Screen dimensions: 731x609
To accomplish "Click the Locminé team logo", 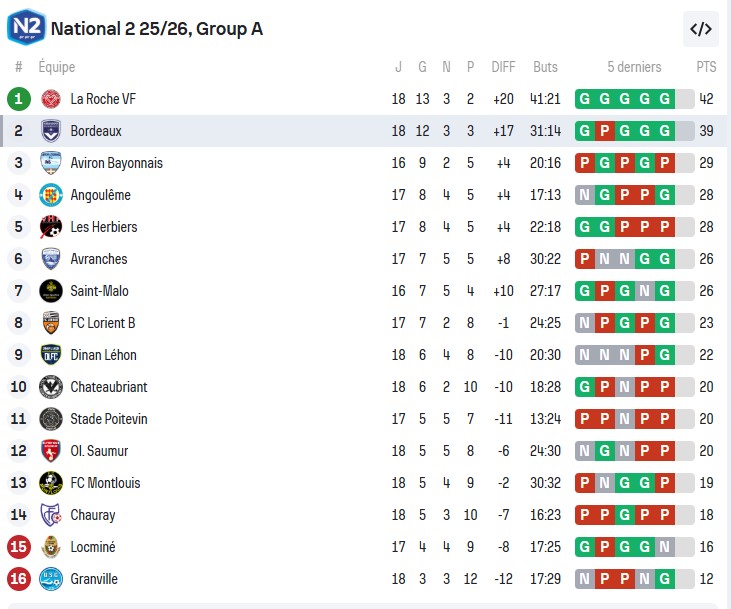I will pos(51,547).
